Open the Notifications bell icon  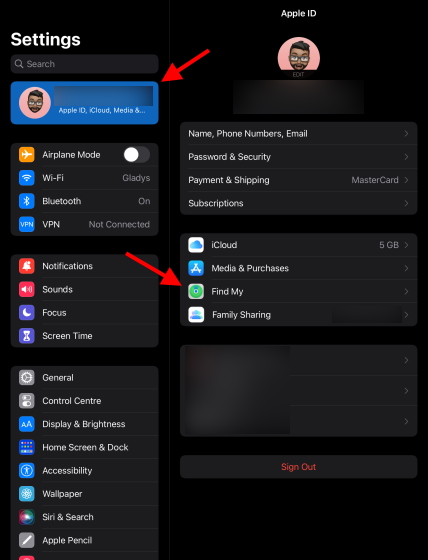tap(27, 266)
